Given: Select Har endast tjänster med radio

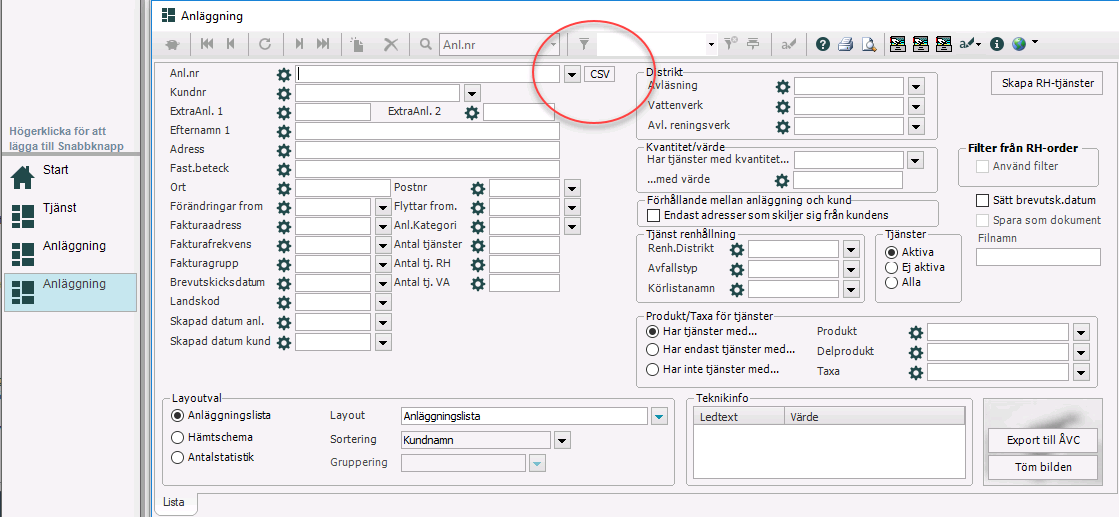Looking at the screenshot, I should coord(652,350).
